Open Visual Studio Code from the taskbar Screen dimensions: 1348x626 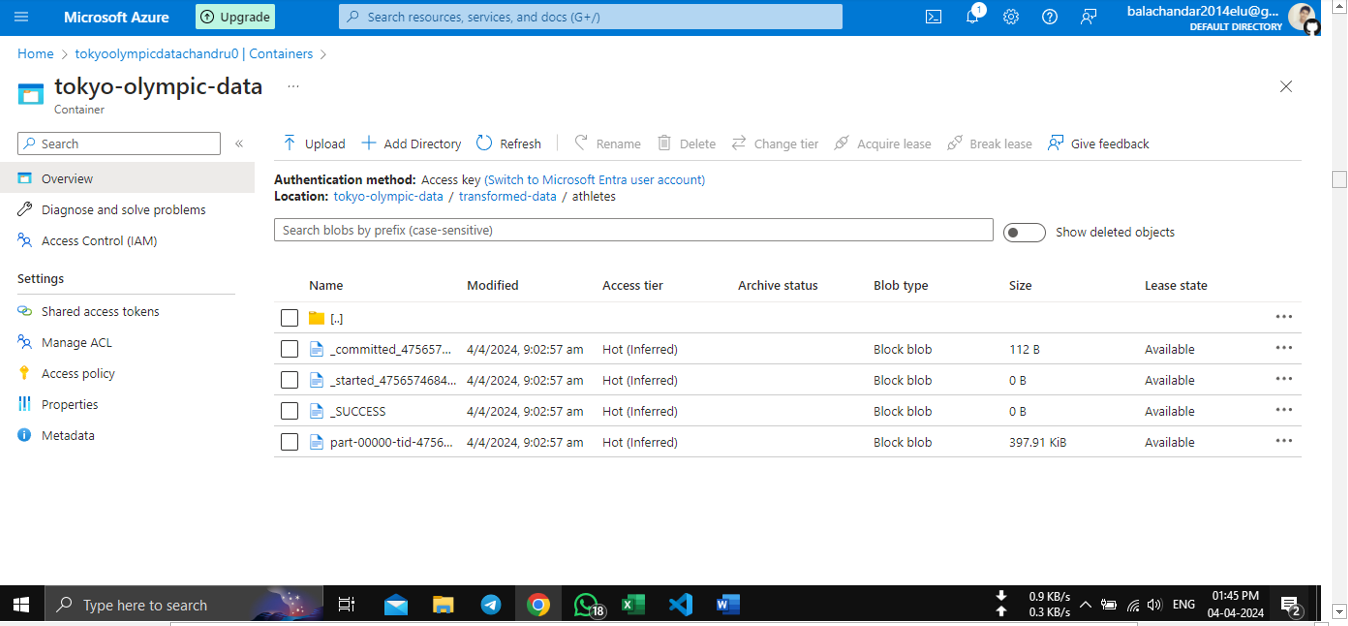click(680, 604)
